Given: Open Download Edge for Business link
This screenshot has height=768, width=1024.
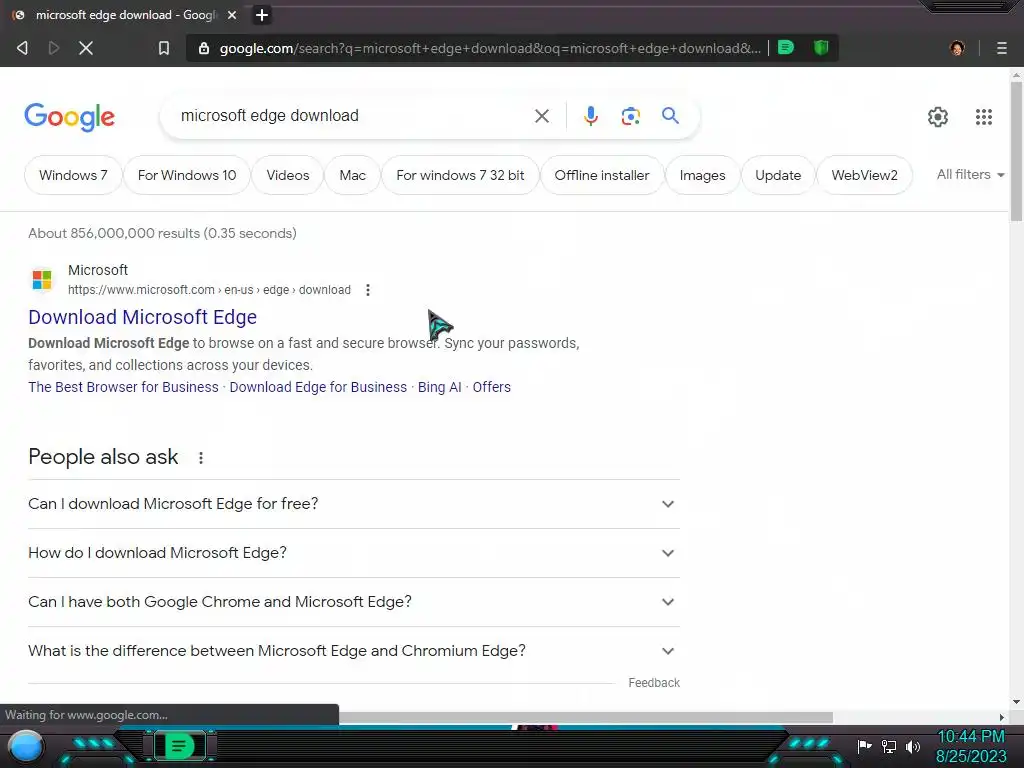Looking at the screenshot, I should point(318,387).
